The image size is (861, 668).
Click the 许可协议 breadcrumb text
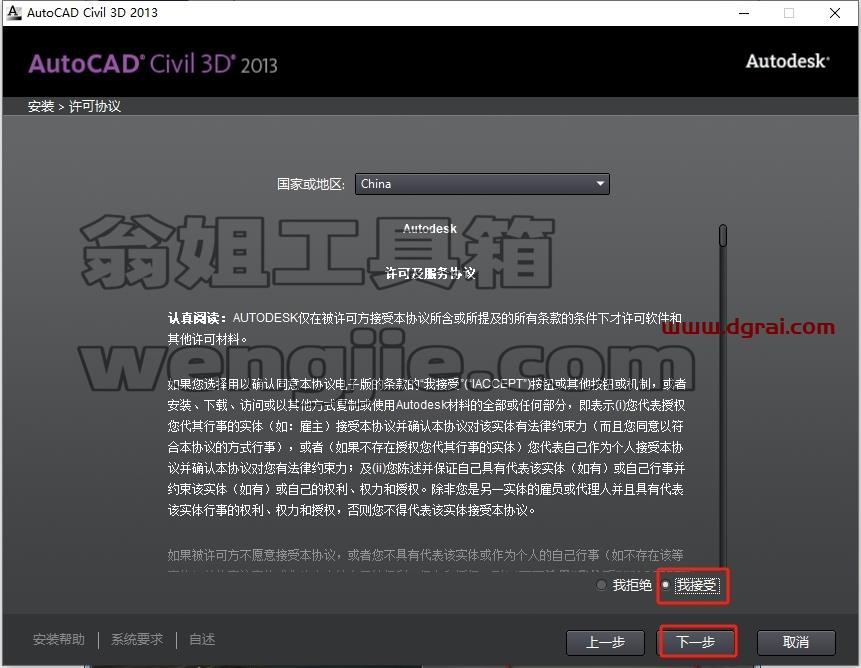pos(94,106)
